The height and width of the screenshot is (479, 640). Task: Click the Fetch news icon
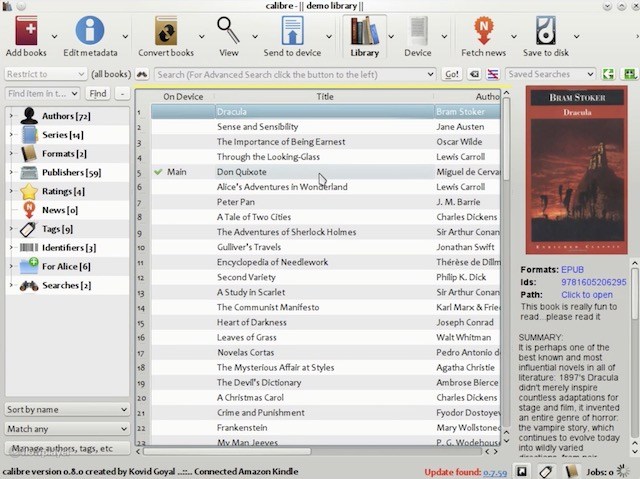[x=484, y=30]
